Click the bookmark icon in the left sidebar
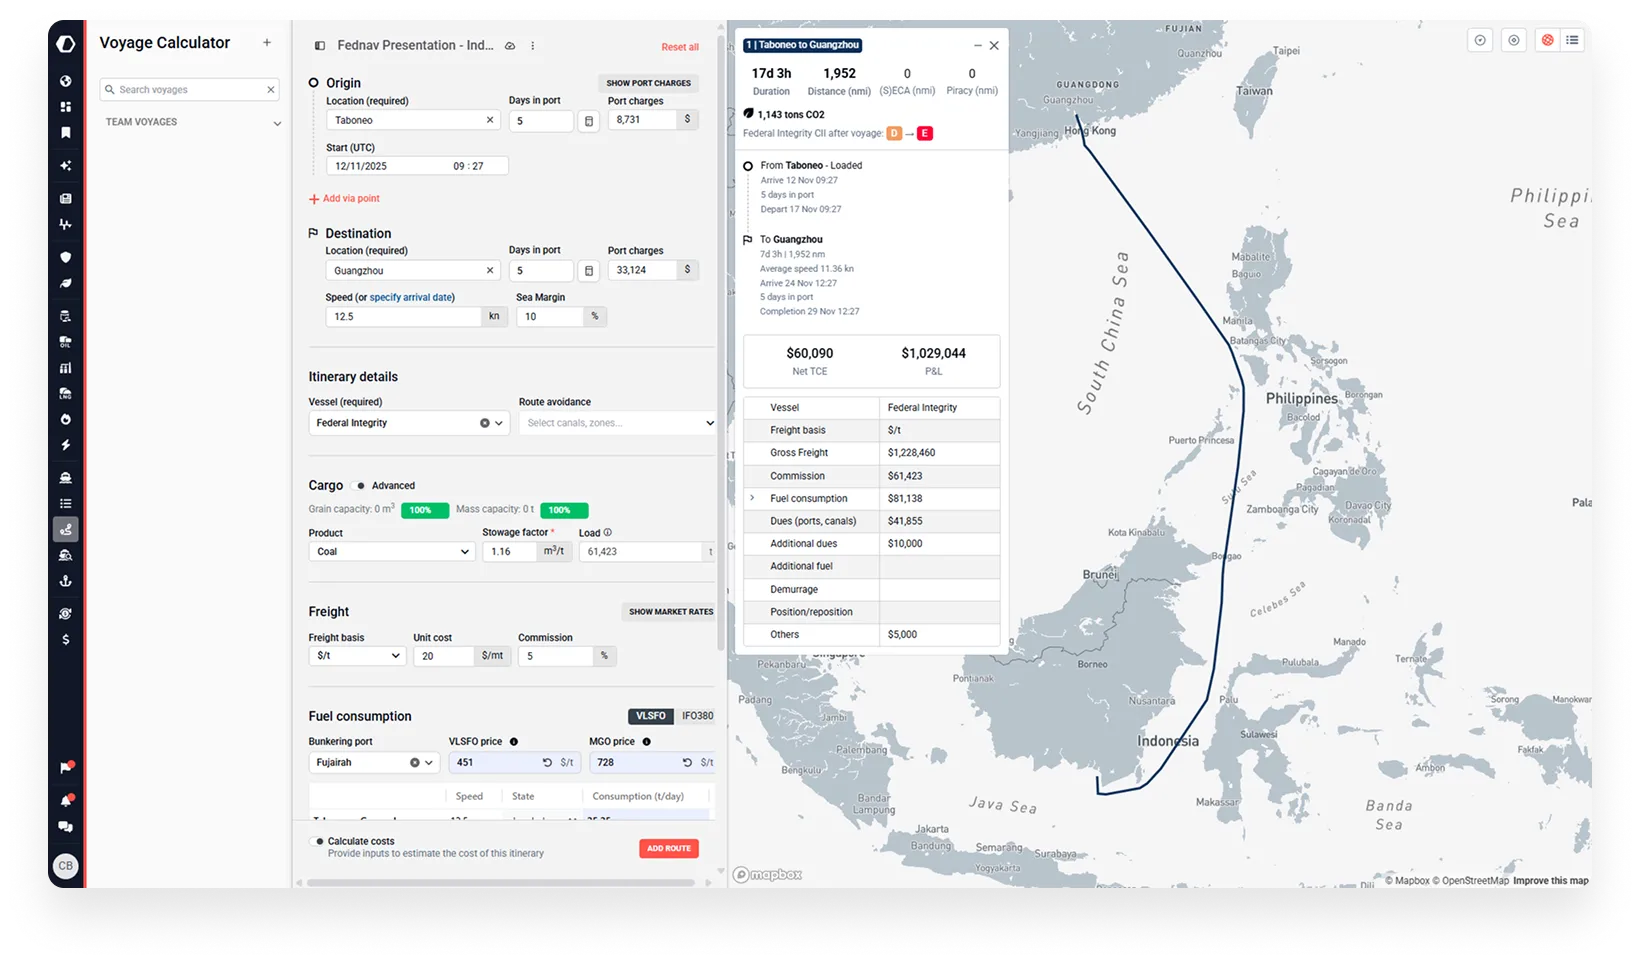The width and height of the screenshot is (1640, 964). 65,133
